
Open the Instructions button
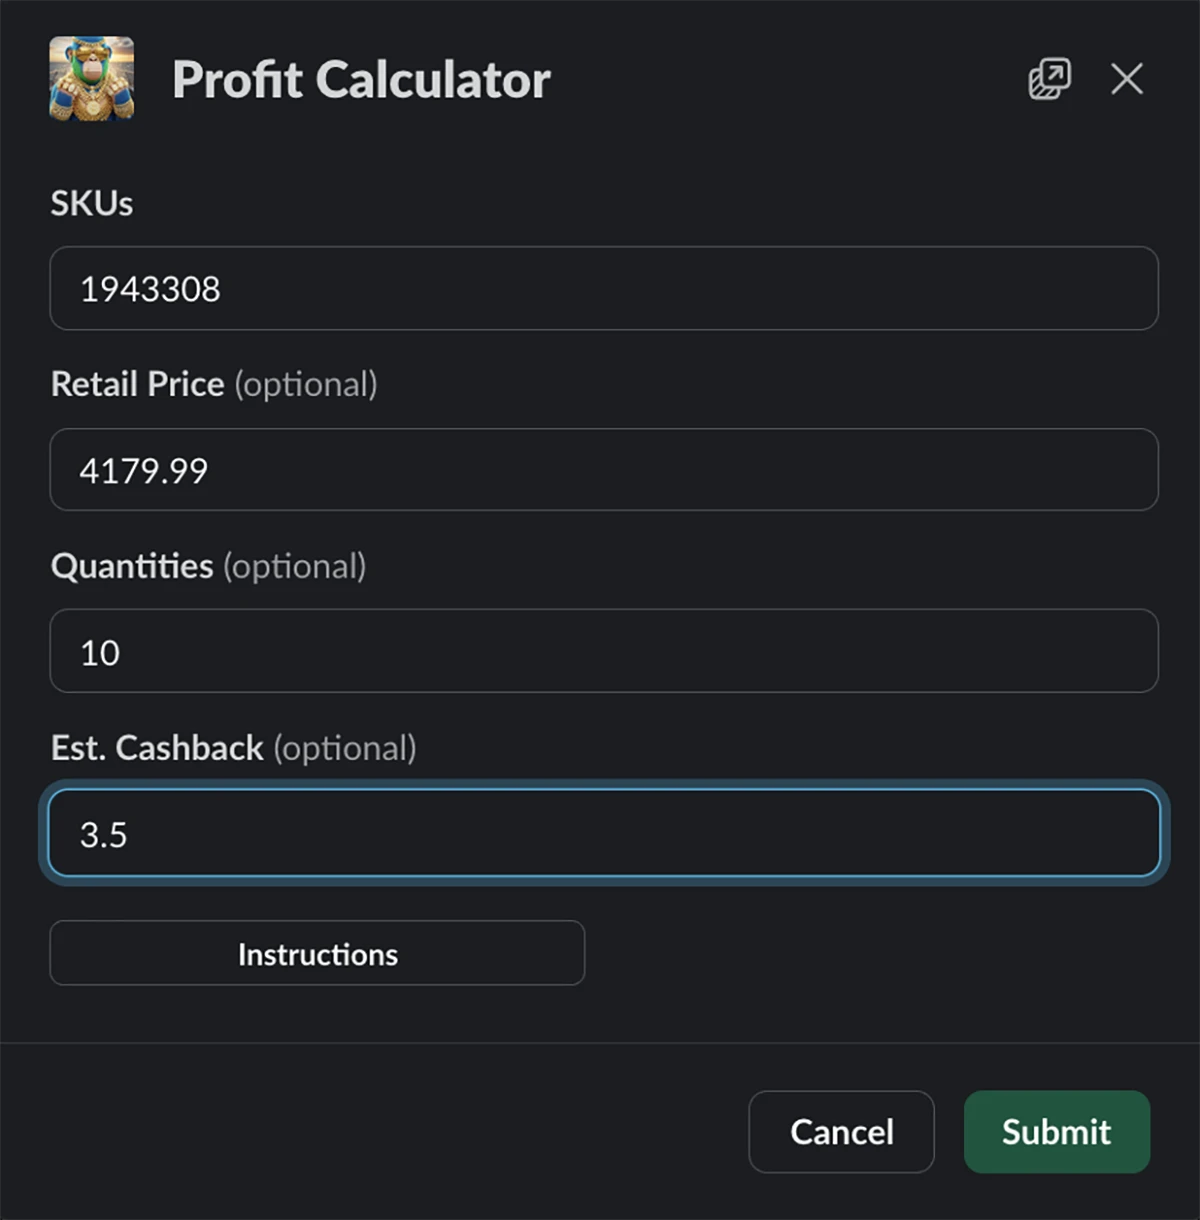317,953
